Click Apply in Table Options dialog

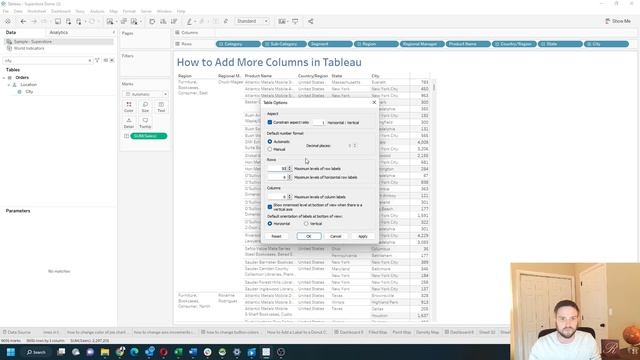[x=362, y=236]
